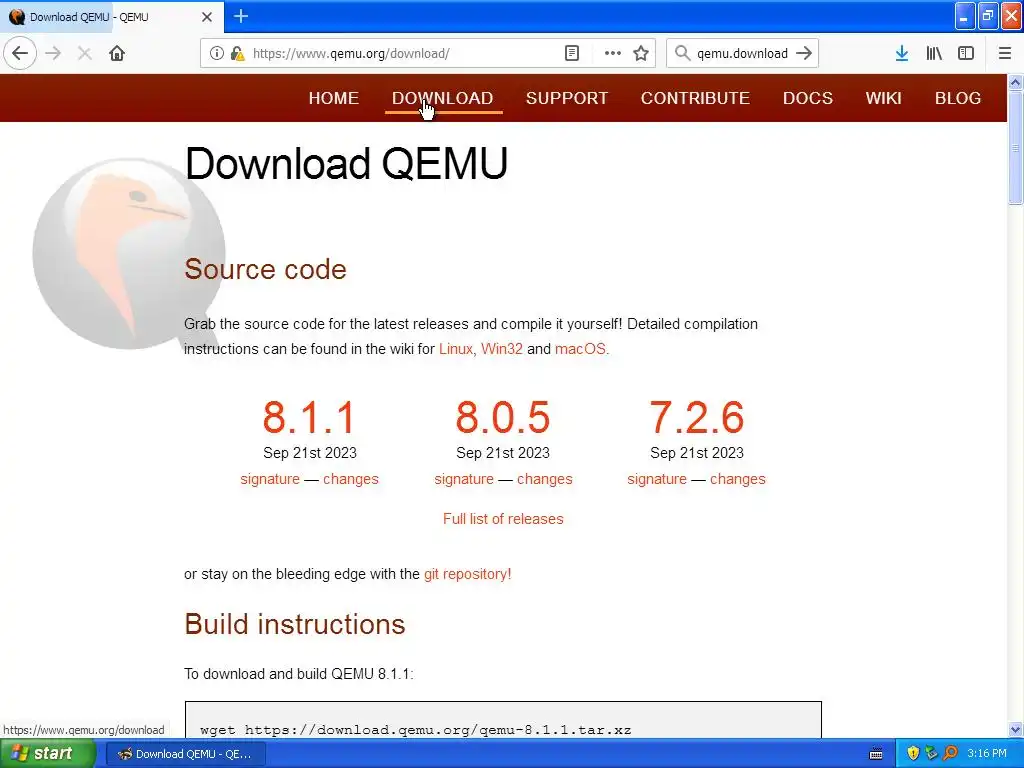Click the qemu.download search box
Viewport: 1024px width, 768px height.
pos(743,53)
